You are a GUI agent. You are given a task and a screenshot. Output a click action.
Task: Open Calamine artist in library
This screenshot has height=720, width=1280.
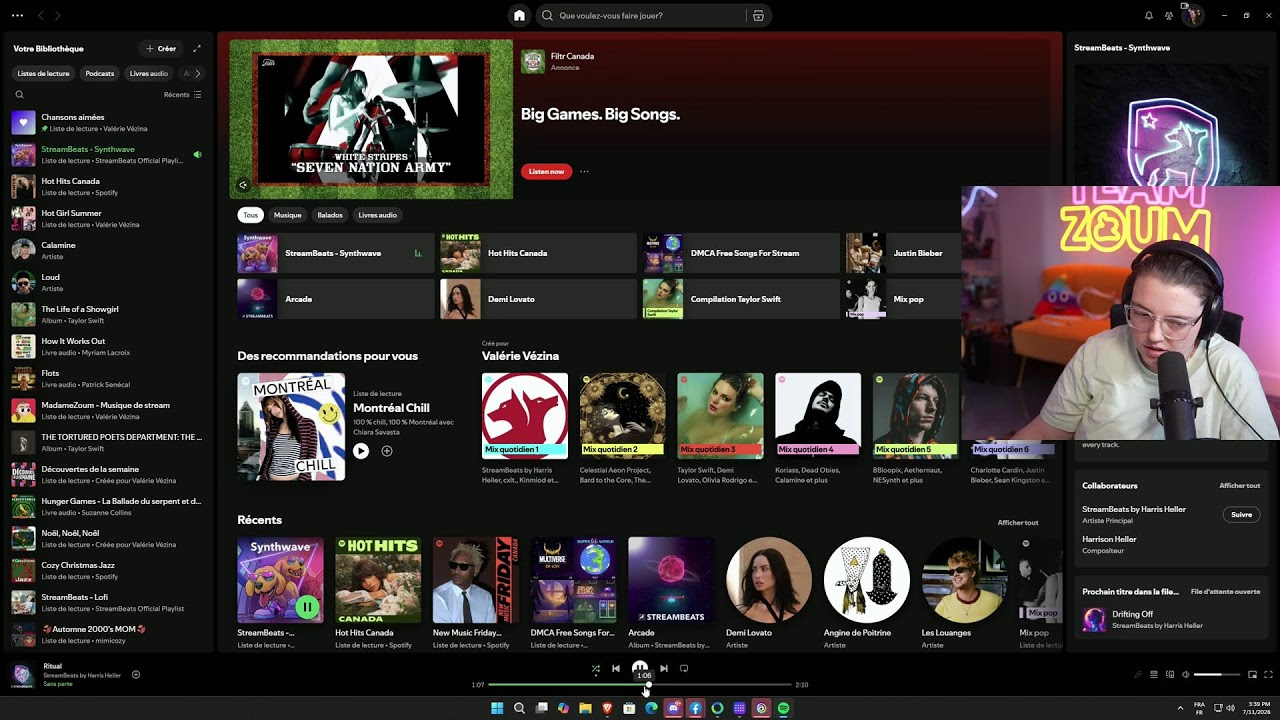pyautogui.click(x=107, y=251)
